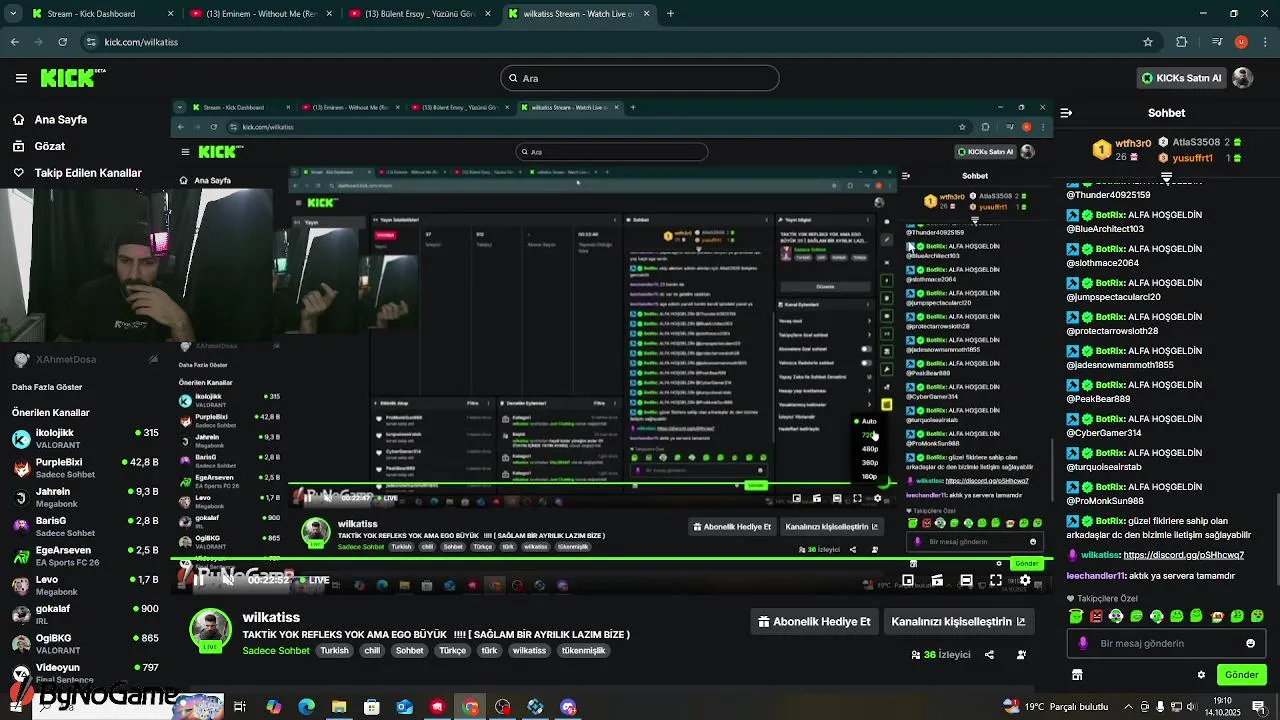Unmute the main stream player volume
Screen dimensions: 1280x720
(x=228, y=579)
